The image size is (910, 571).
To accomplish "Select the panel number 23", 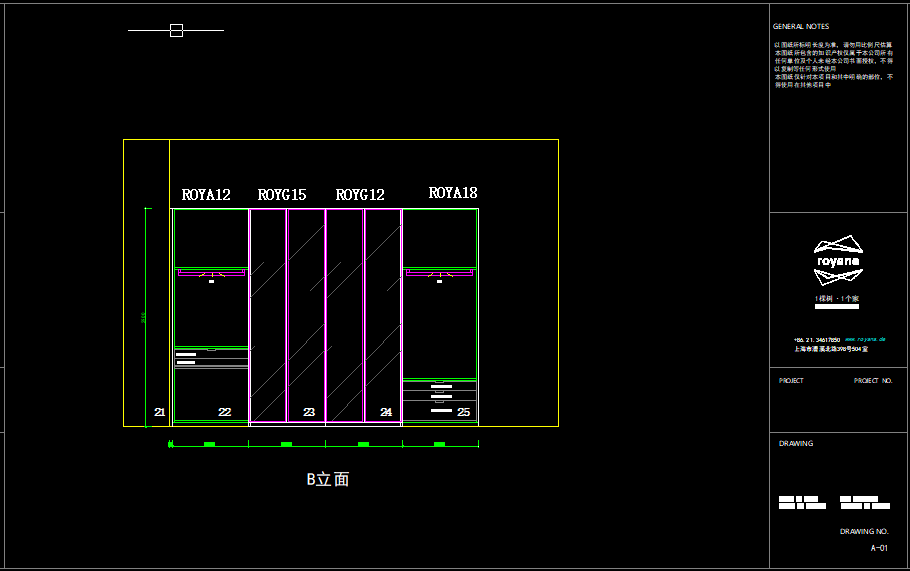I will click(x=309, y=412).
